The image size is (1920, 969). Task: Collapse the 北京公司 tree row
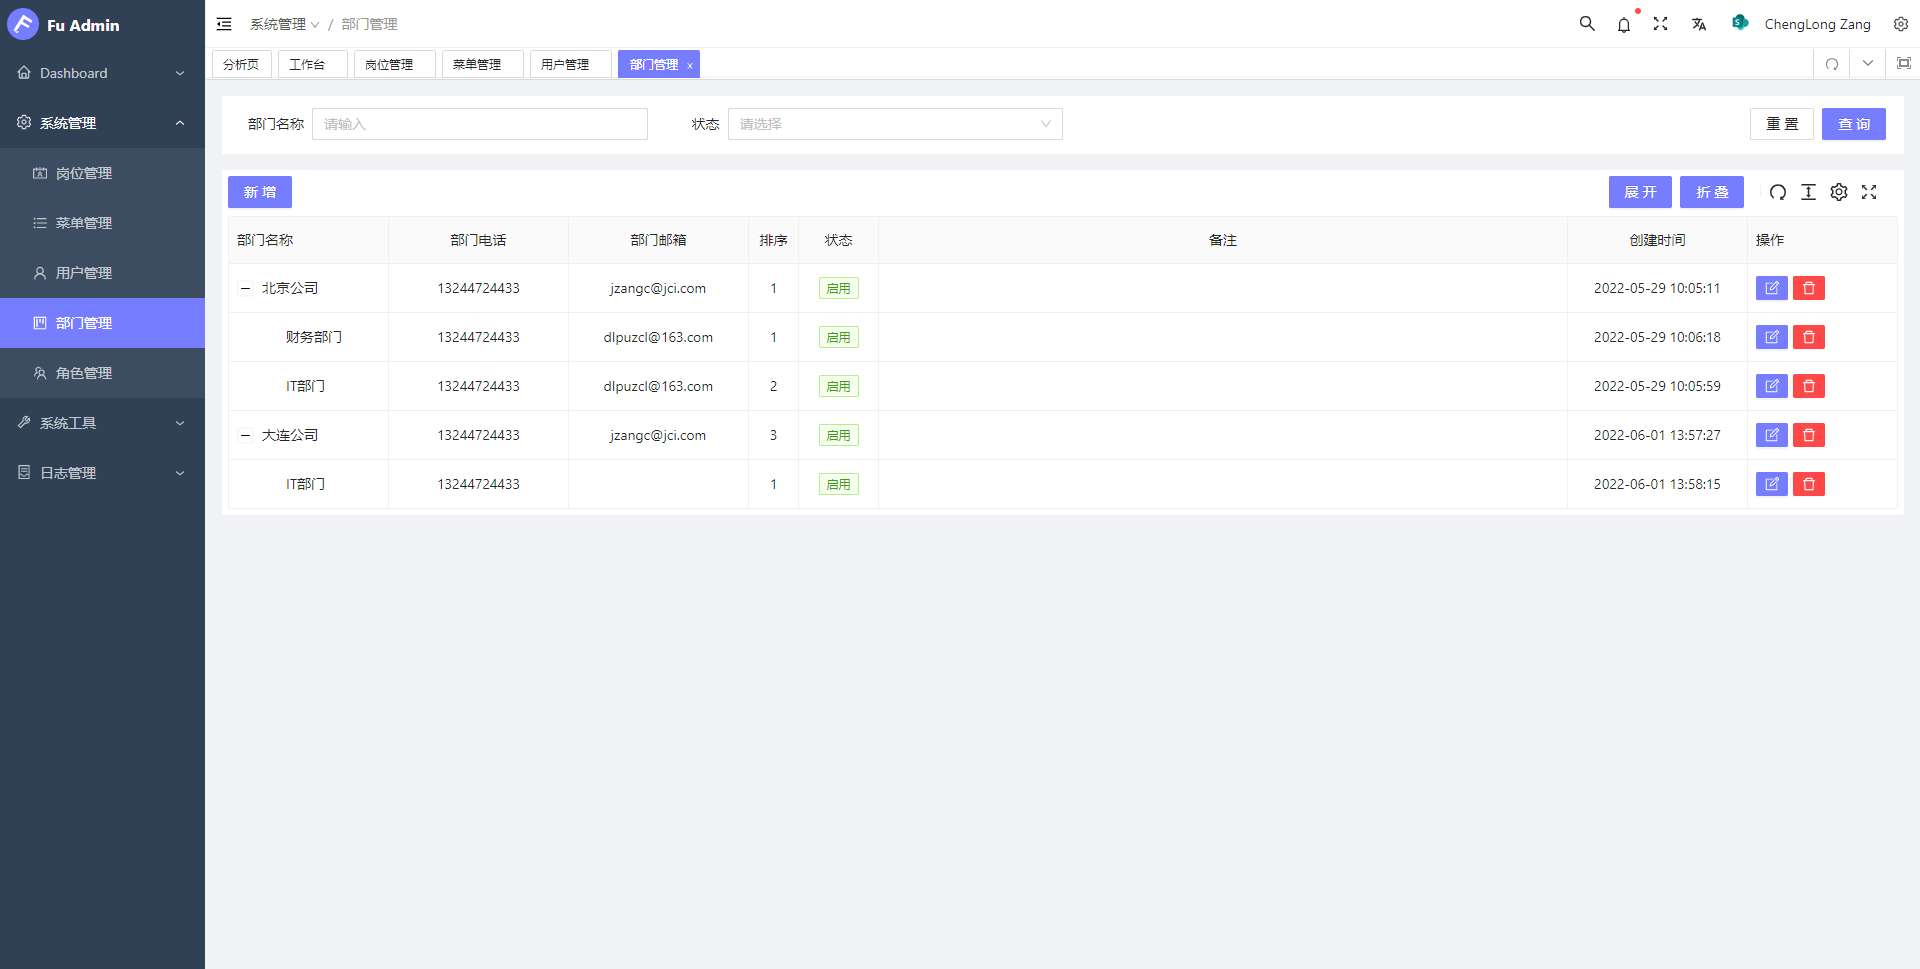click(245, 288)
